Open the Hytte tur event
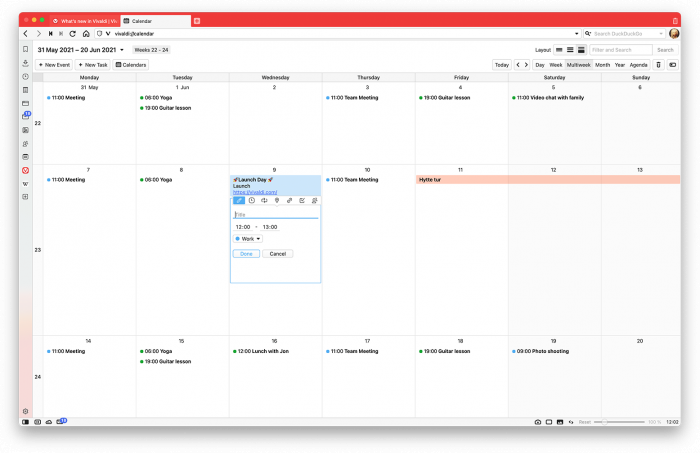Screen dimensions: 700x453 [x=548, y=179]
